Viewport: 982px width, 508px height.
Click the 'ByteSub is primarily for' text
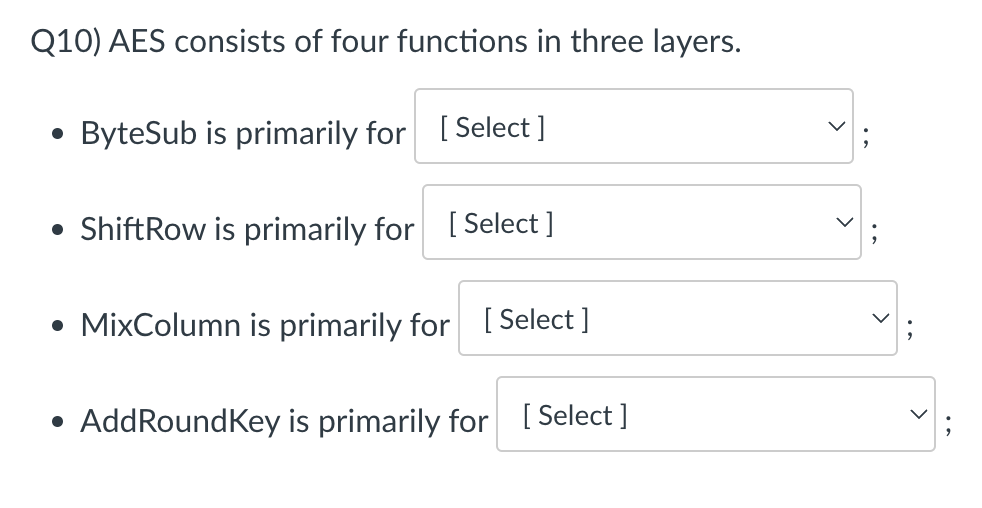coord(243,133)
